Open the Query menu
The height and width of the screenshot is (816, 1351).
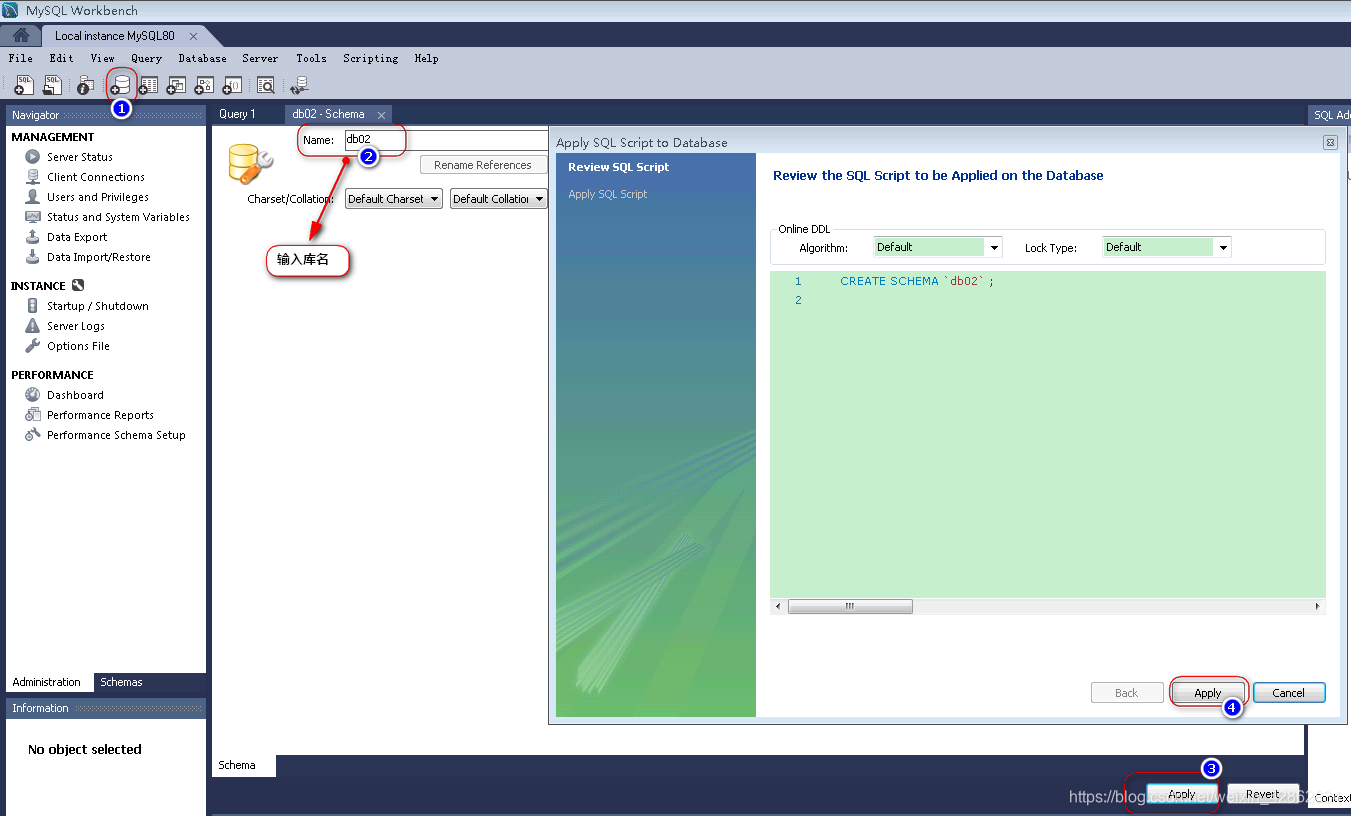[x=146, y=58]
